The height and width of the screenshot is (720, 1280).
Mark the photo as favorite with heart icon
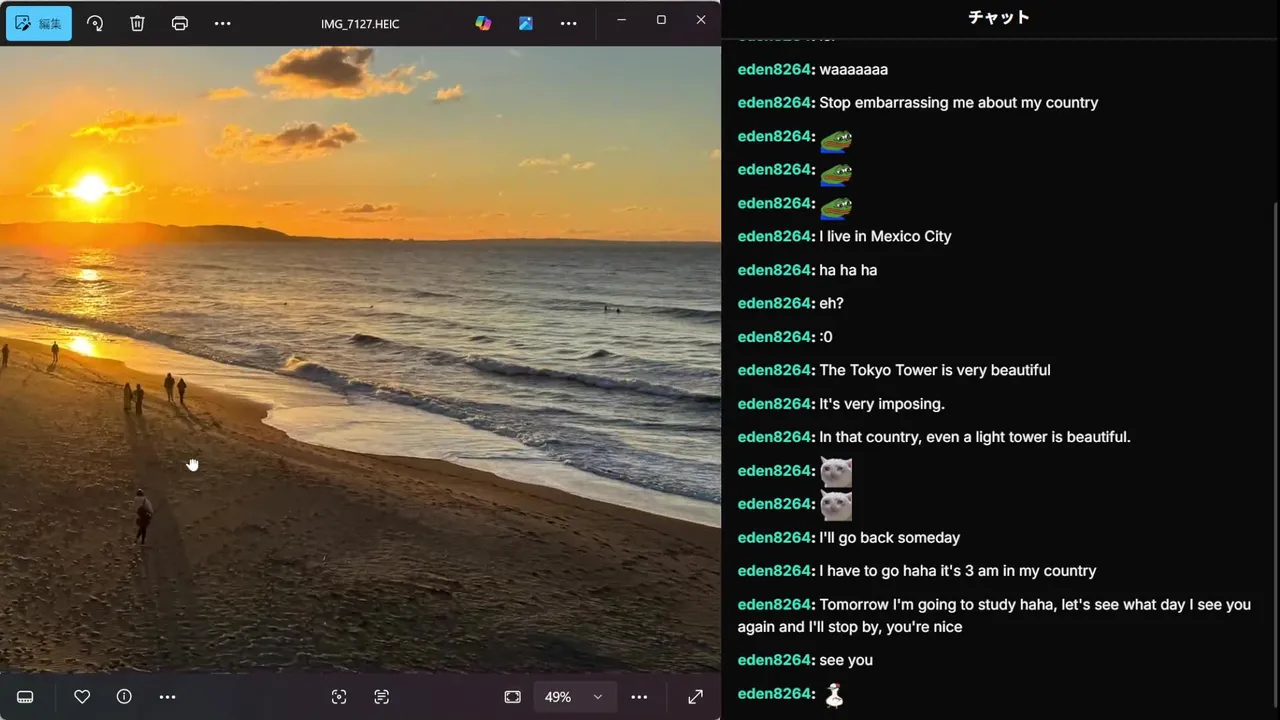(x=82, y=697)
